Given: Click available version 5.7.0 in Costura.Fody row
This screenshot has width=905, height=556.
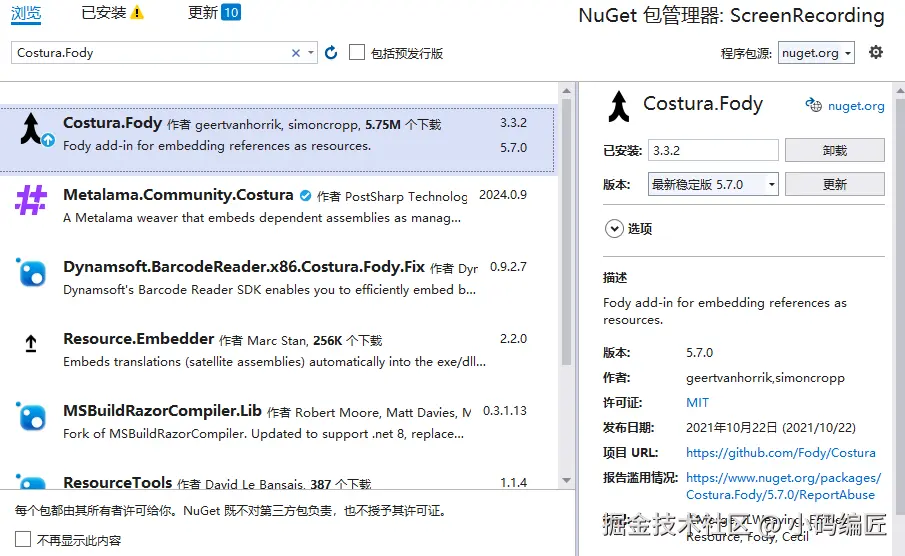Looking at the screenshot, I should (513, 148).
